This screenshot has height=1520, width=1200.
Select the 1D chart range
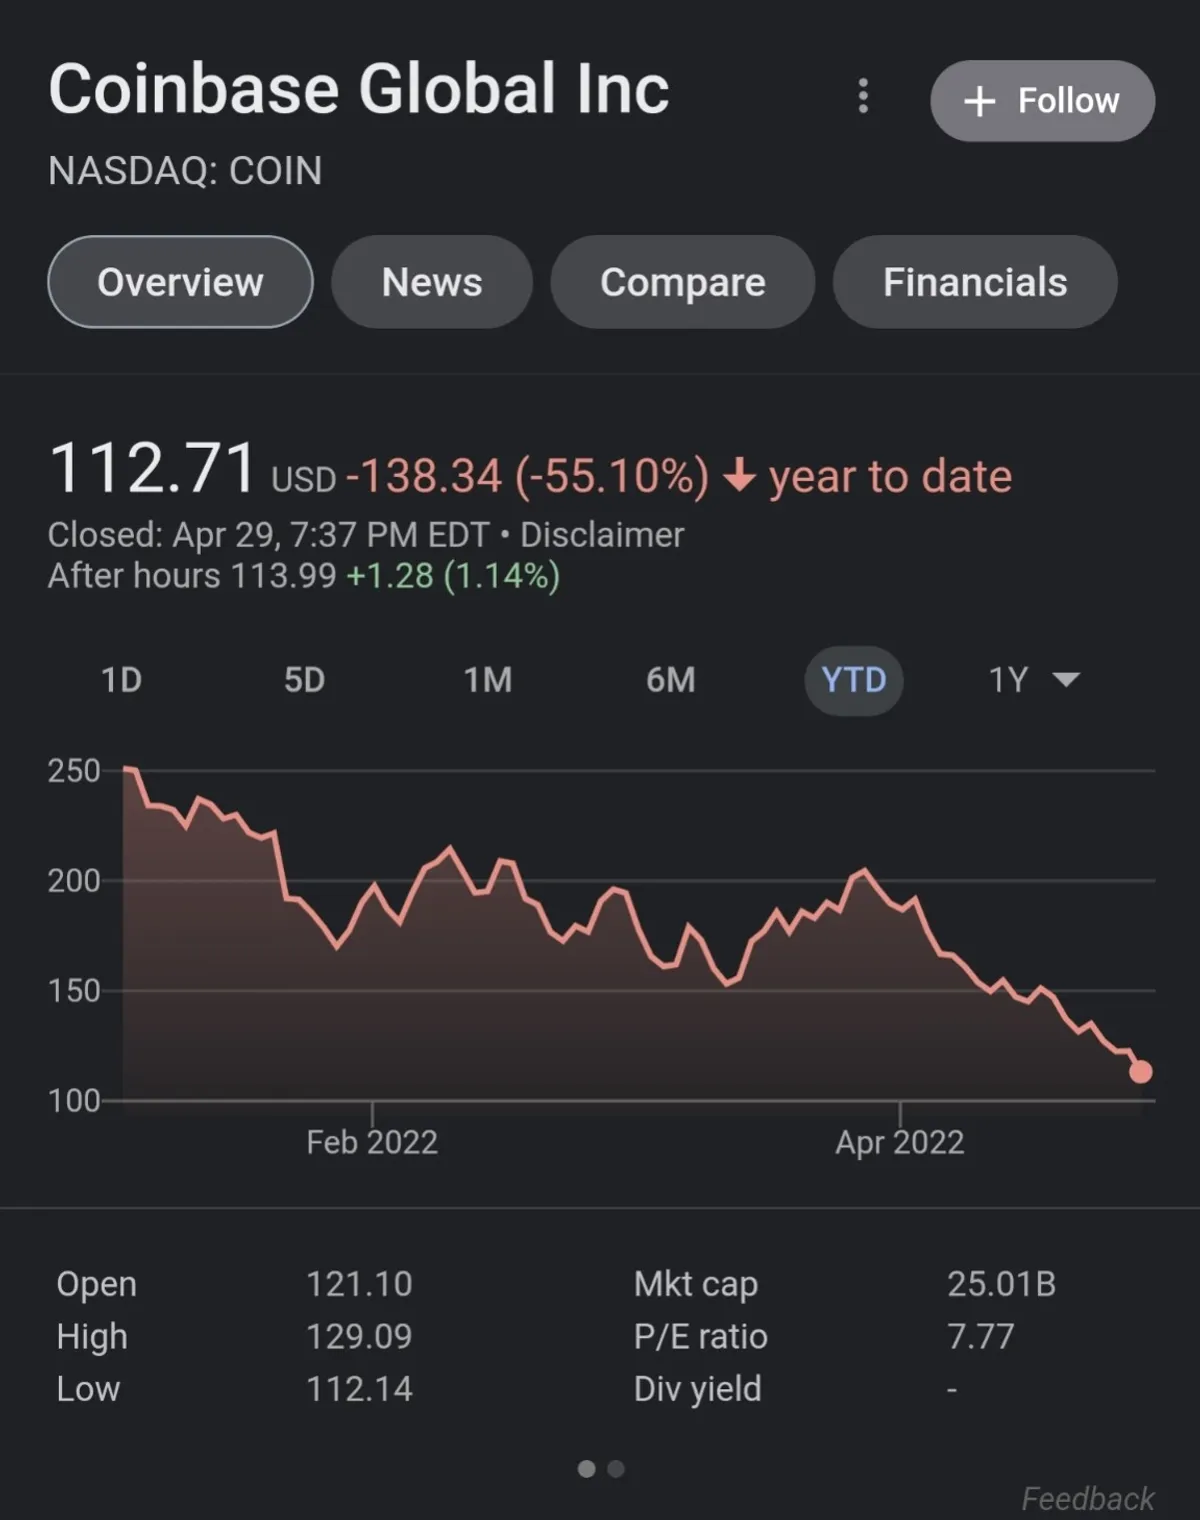(121, 680)
